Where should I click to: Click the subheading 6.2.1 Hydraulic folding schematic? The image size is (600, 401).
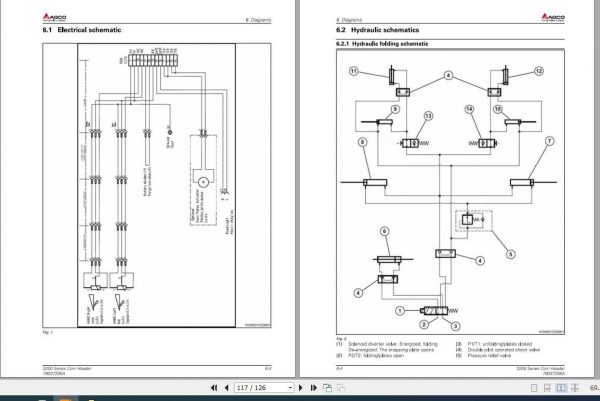click(x=382, y=44)
